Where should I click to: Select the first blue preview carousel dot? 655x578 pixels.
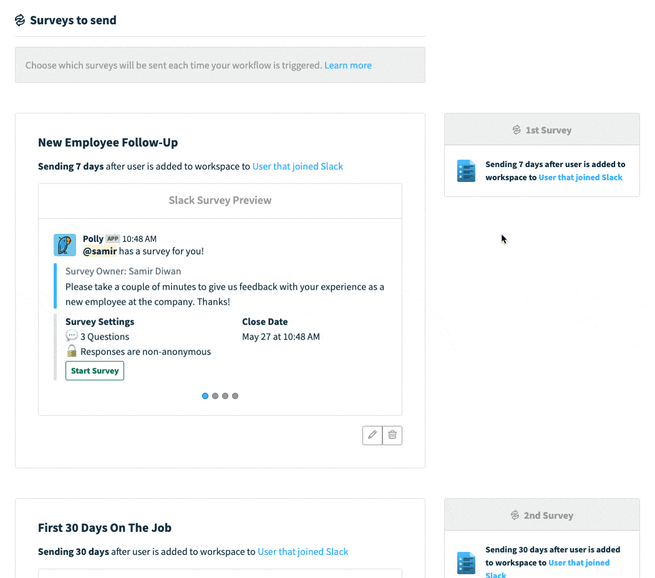205,396
